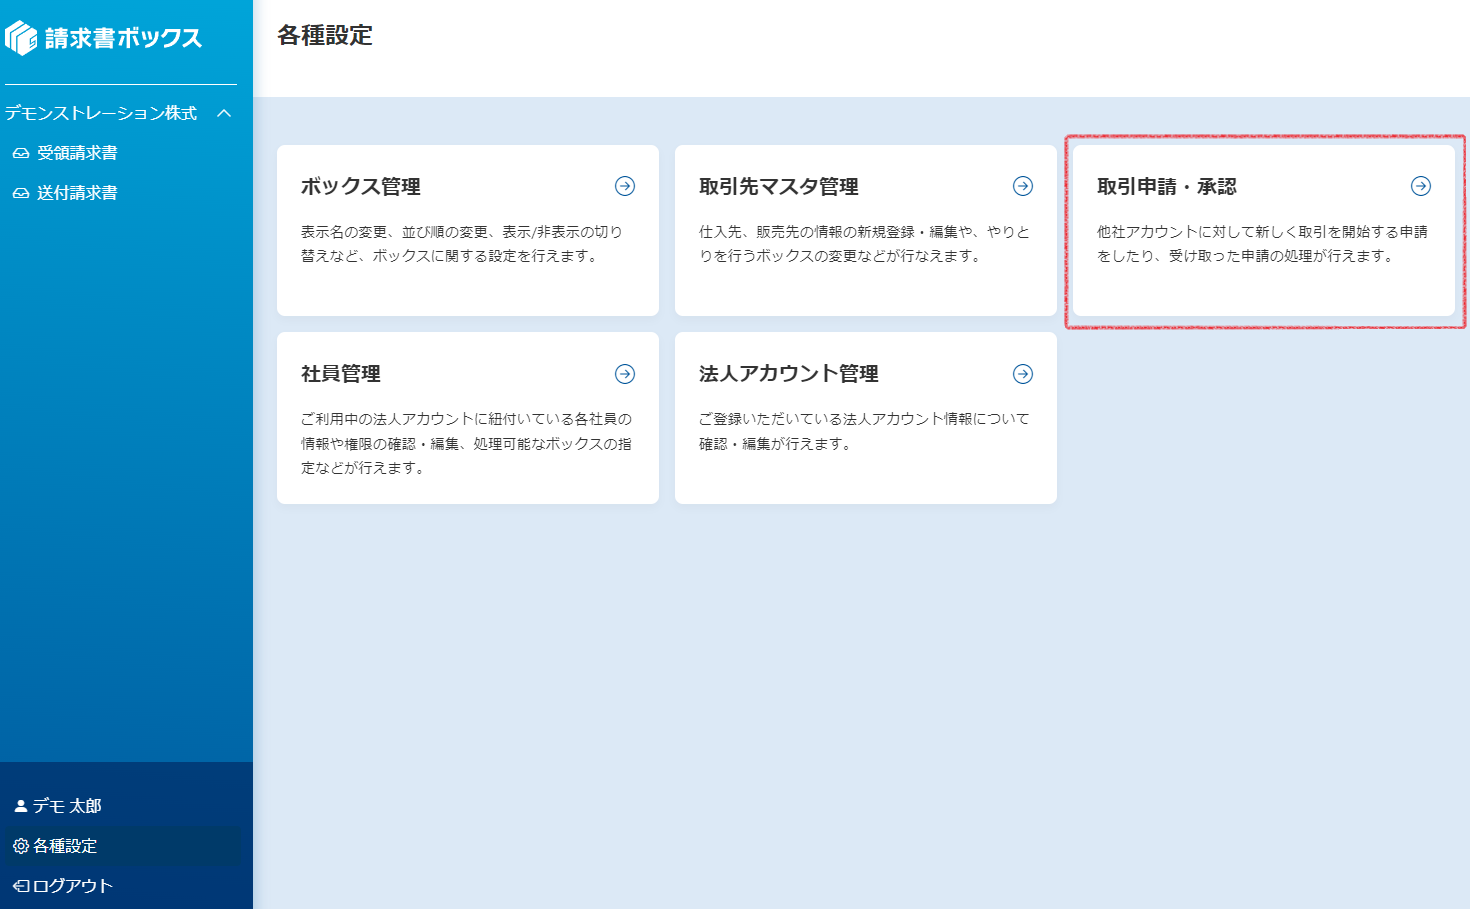Select the ボックス管理 card title
This screenshot has width=1470, height=909.
tap(361, 187)
